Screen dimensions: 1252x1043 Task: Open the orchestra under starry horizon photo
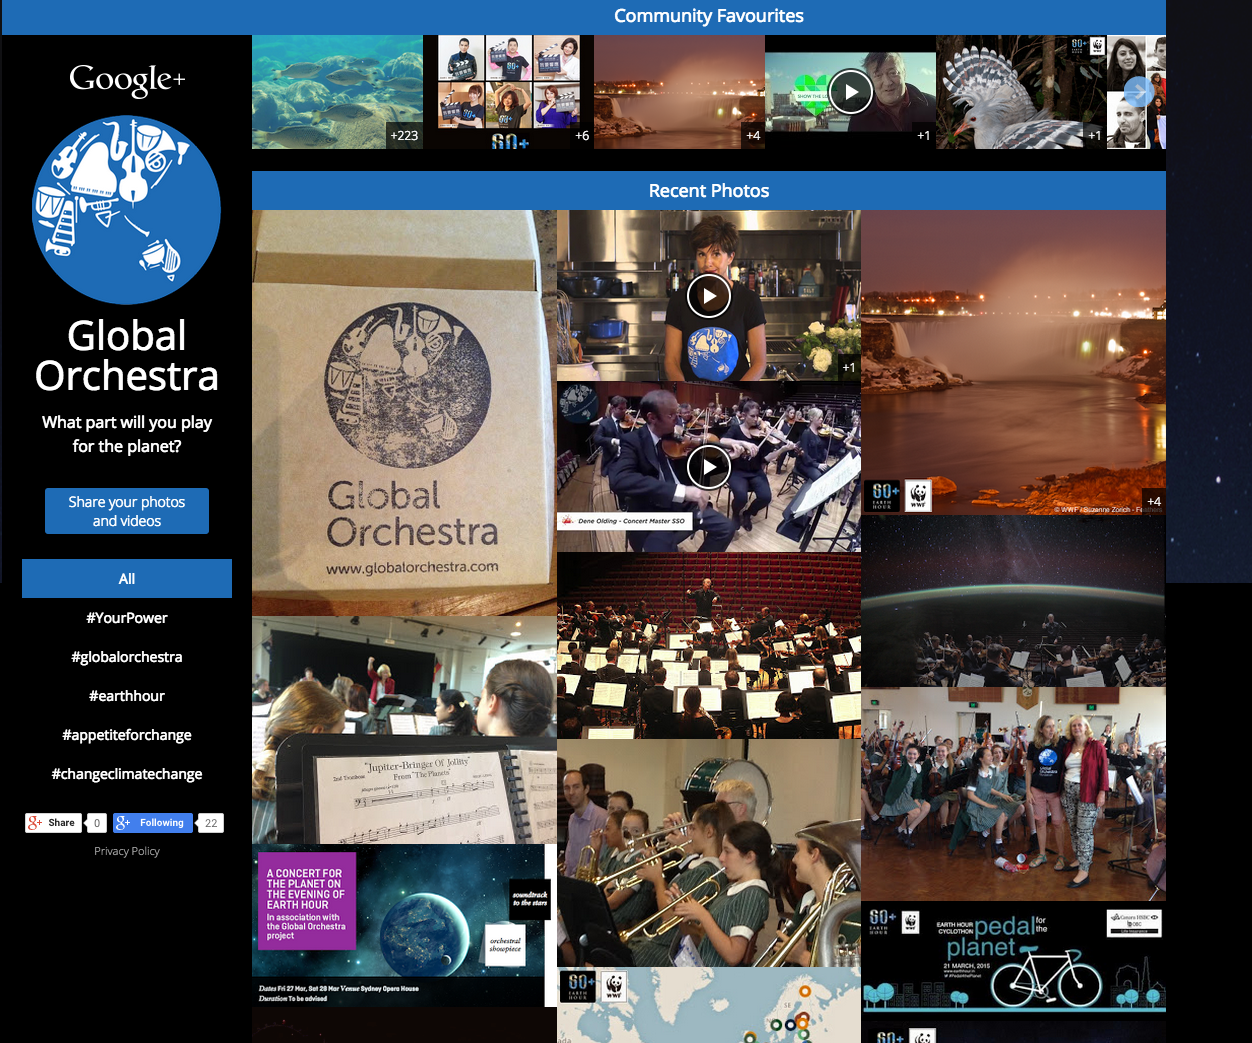(x=1013, y=601)
